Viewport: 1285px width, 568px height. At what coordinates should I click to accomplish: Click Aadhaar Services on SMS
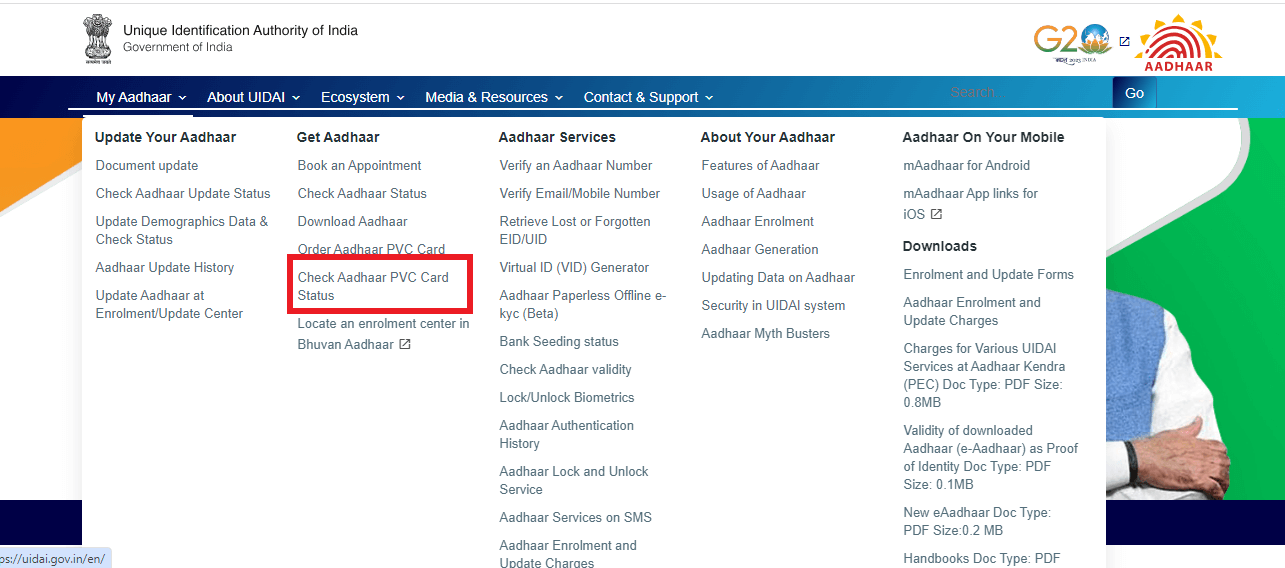pyautogui.click(x=575, y=518)
